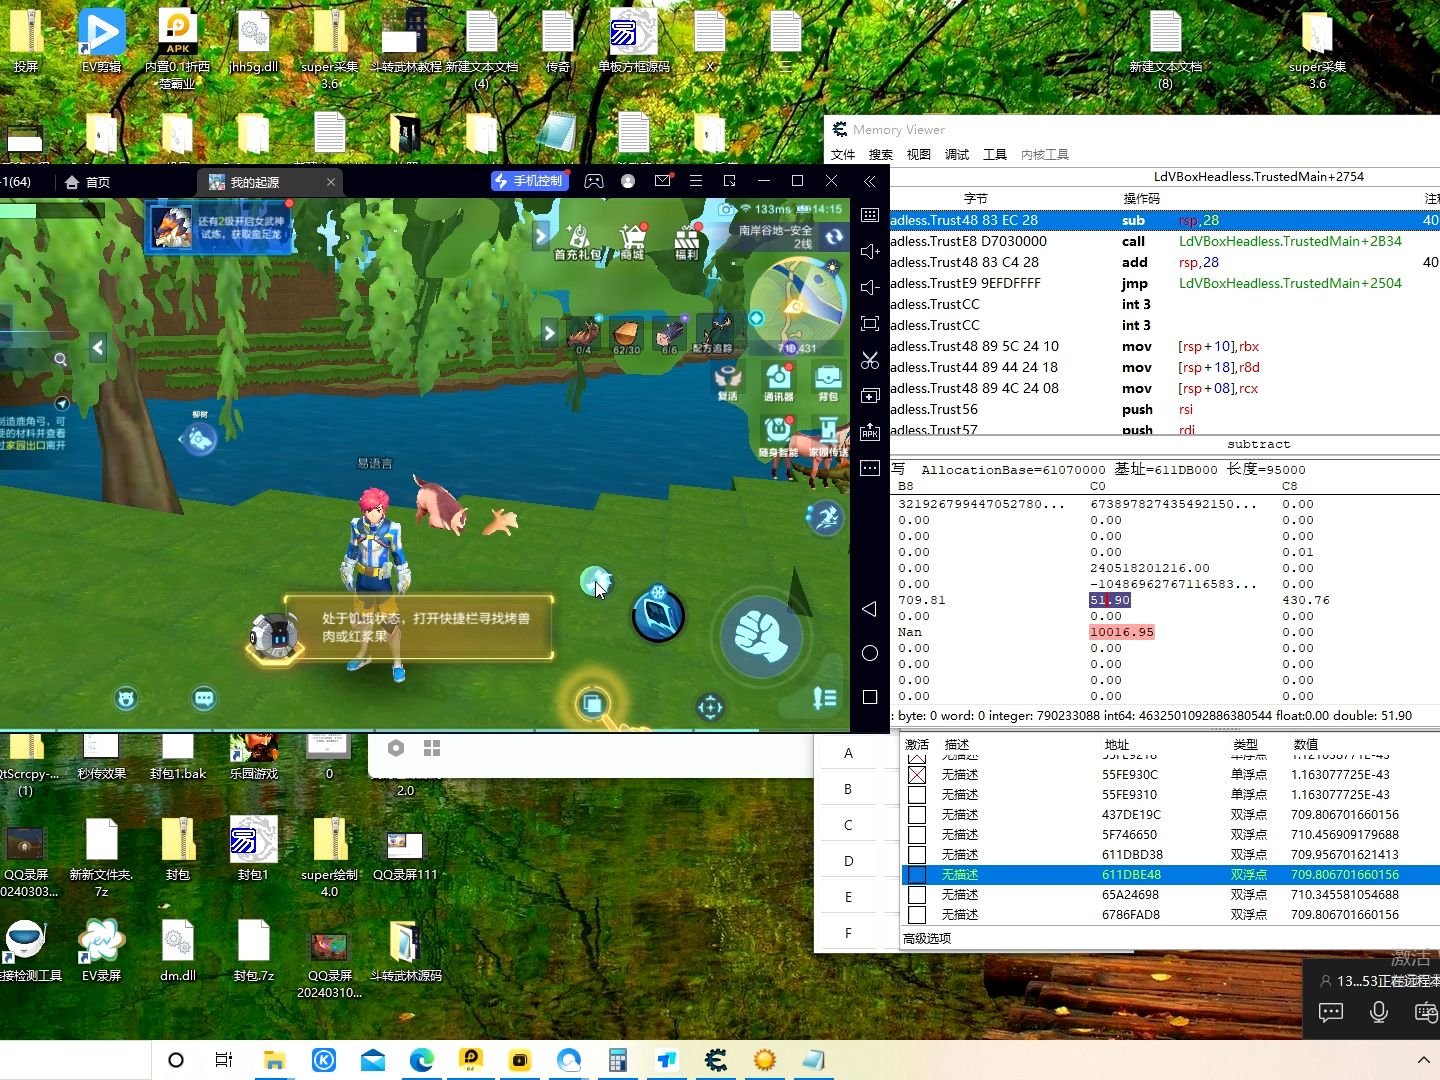Expand the material tracker arrow beside 0/4
Viewport: 1440px width, 1080px height.
[549, 333]
